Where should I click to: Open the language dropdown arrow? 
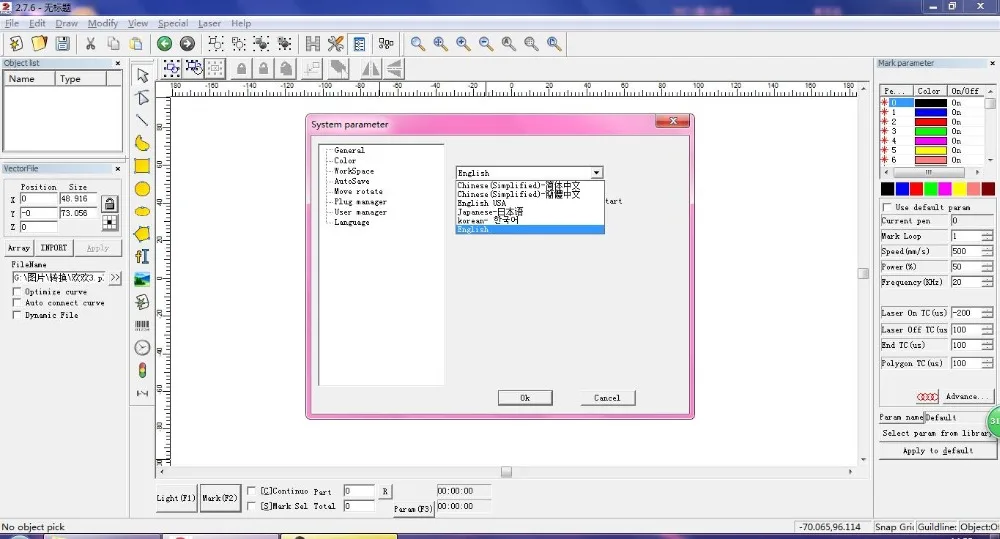click(x=596, y=173)
